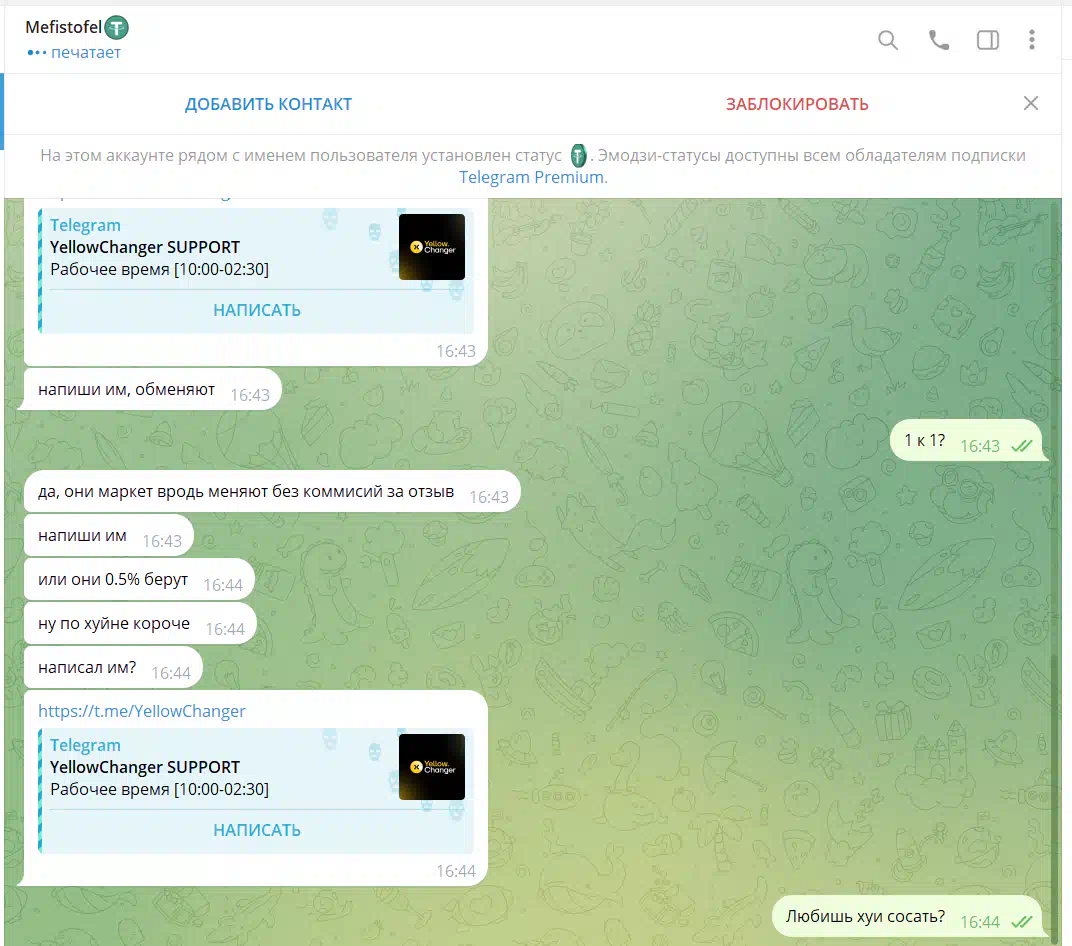Open YellowChanger thumbnail in 16:44 preview card
Viewport: 1072px width, 946px height.
(x=431, y=767)
